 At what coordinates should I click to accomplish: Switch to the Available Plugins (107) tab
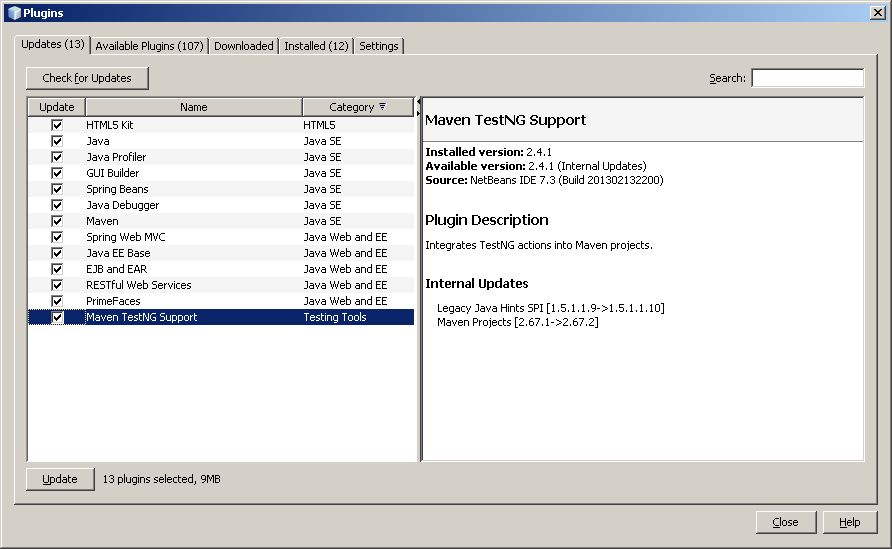tap(149, 46)
